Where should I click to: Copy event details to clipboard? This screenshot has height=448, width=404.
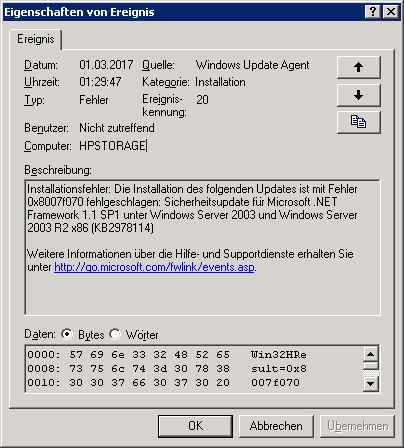tap(359, 122)
